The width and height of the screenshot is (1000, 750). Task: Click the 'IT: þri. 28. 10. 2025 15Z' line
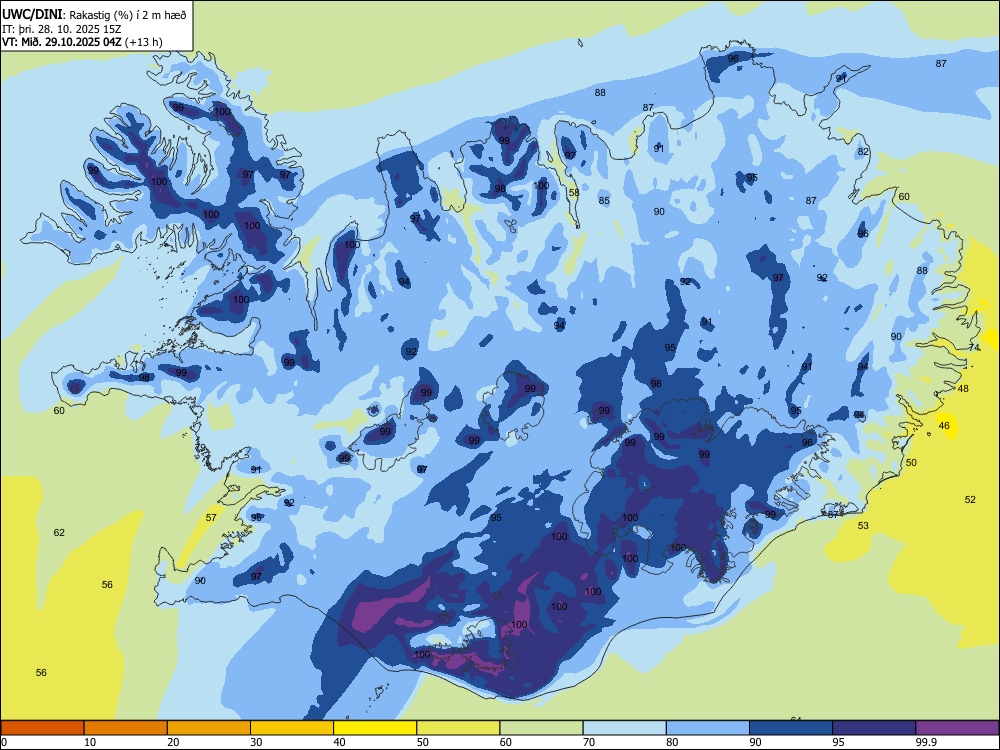pos(61,29)
